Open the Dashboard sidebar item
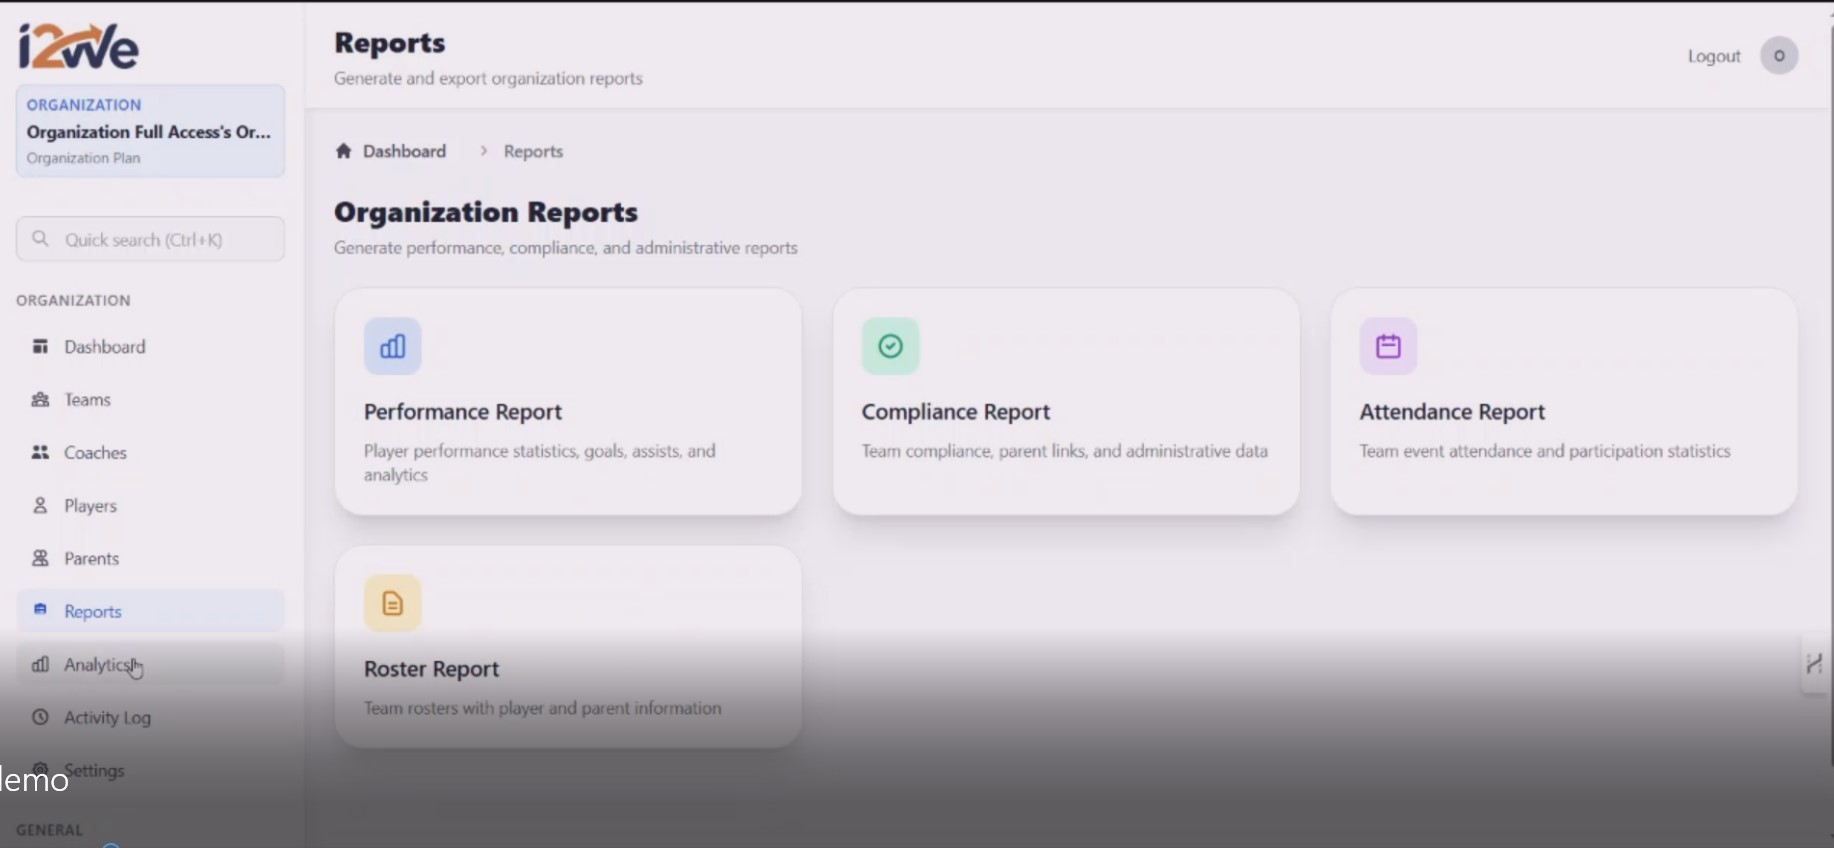Viewport: 1834px width, 848px height. [150, 347]
